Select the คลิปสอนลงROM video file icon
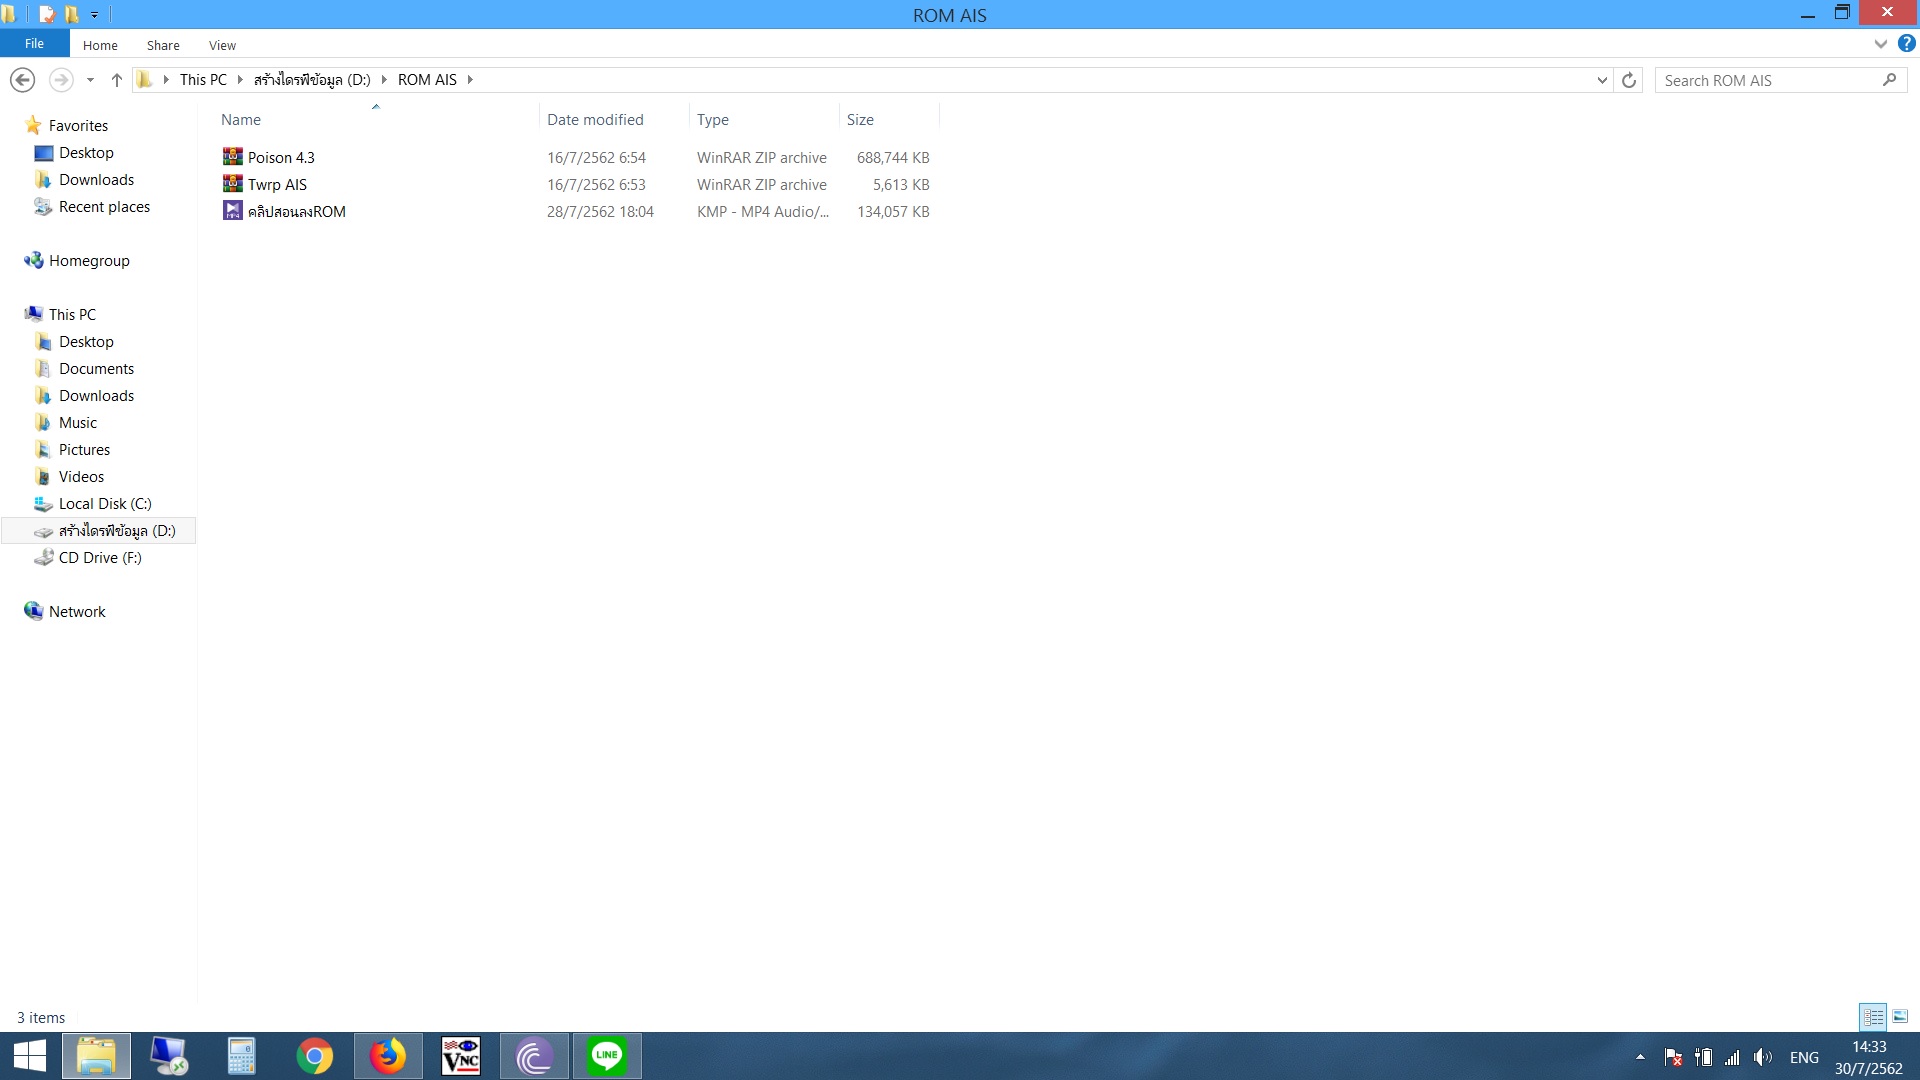The image size is (1920, 1080). click(x=232, y=211)
